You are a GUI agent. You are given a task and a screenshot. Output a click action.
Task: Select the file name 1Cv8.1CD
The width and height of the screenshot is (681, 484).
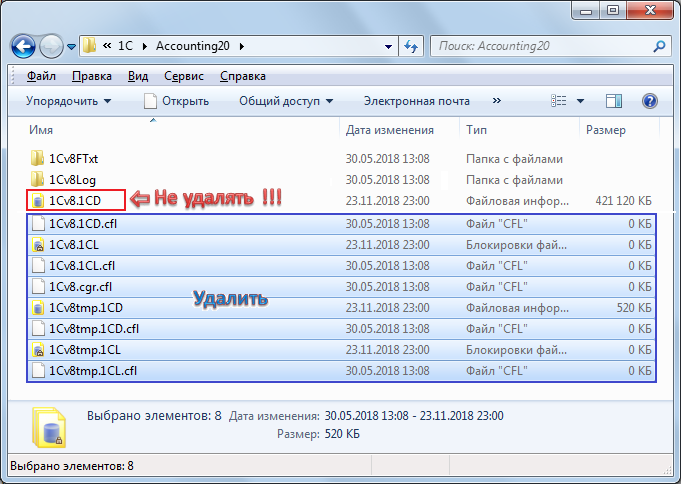pyautogui.click(x=75, y=201)
